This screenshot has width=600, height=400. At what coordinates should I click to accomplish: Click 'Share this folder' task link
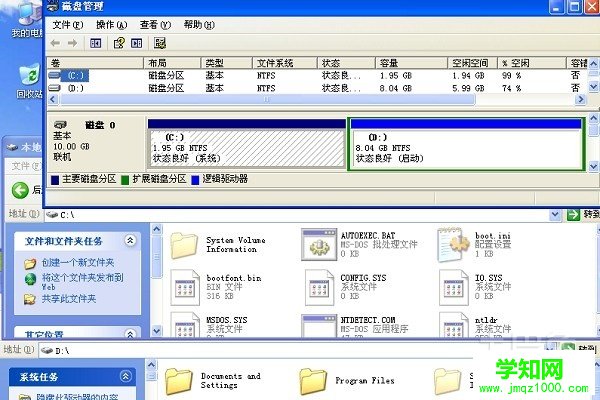[x=69, y=299]
